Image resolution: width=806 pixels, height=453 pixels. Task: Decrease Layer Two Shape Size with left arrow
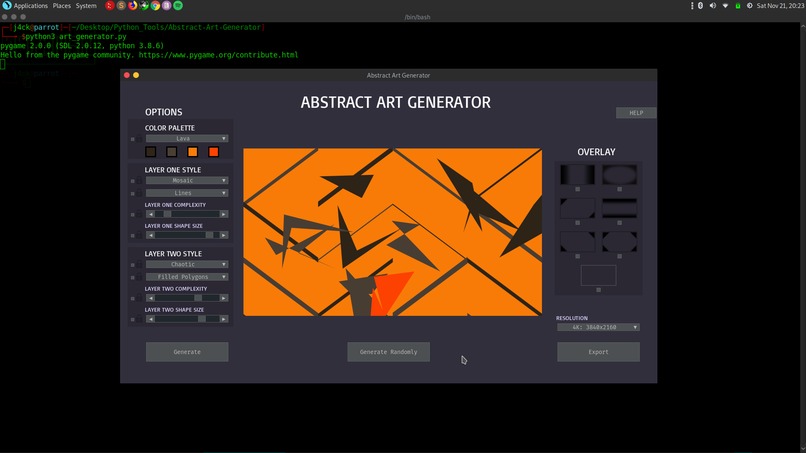click(x=151, y=319)
